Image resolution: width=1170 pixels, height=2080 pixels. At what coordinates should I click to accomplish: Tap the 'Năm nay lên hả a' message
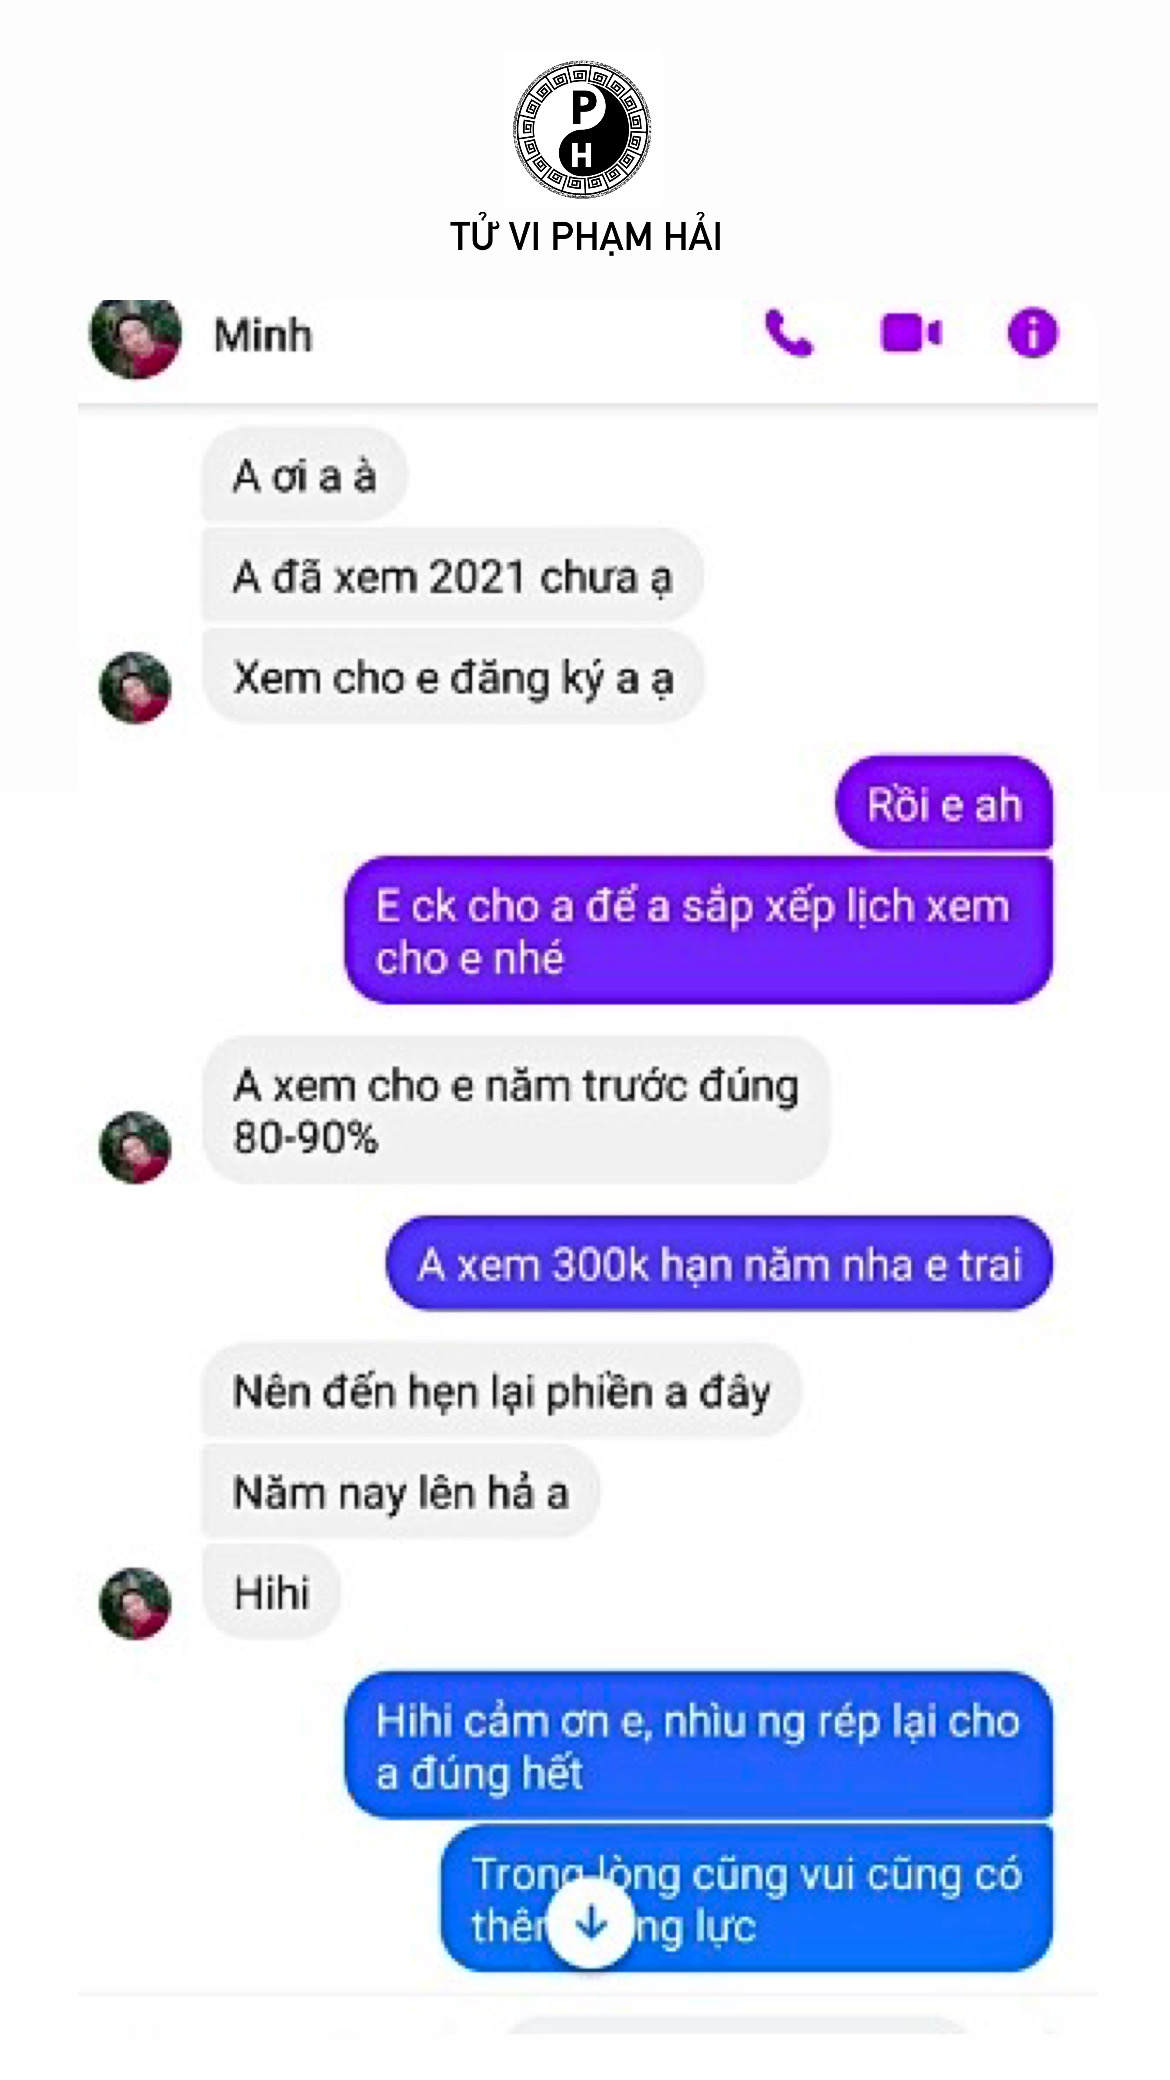[401, 1491]
